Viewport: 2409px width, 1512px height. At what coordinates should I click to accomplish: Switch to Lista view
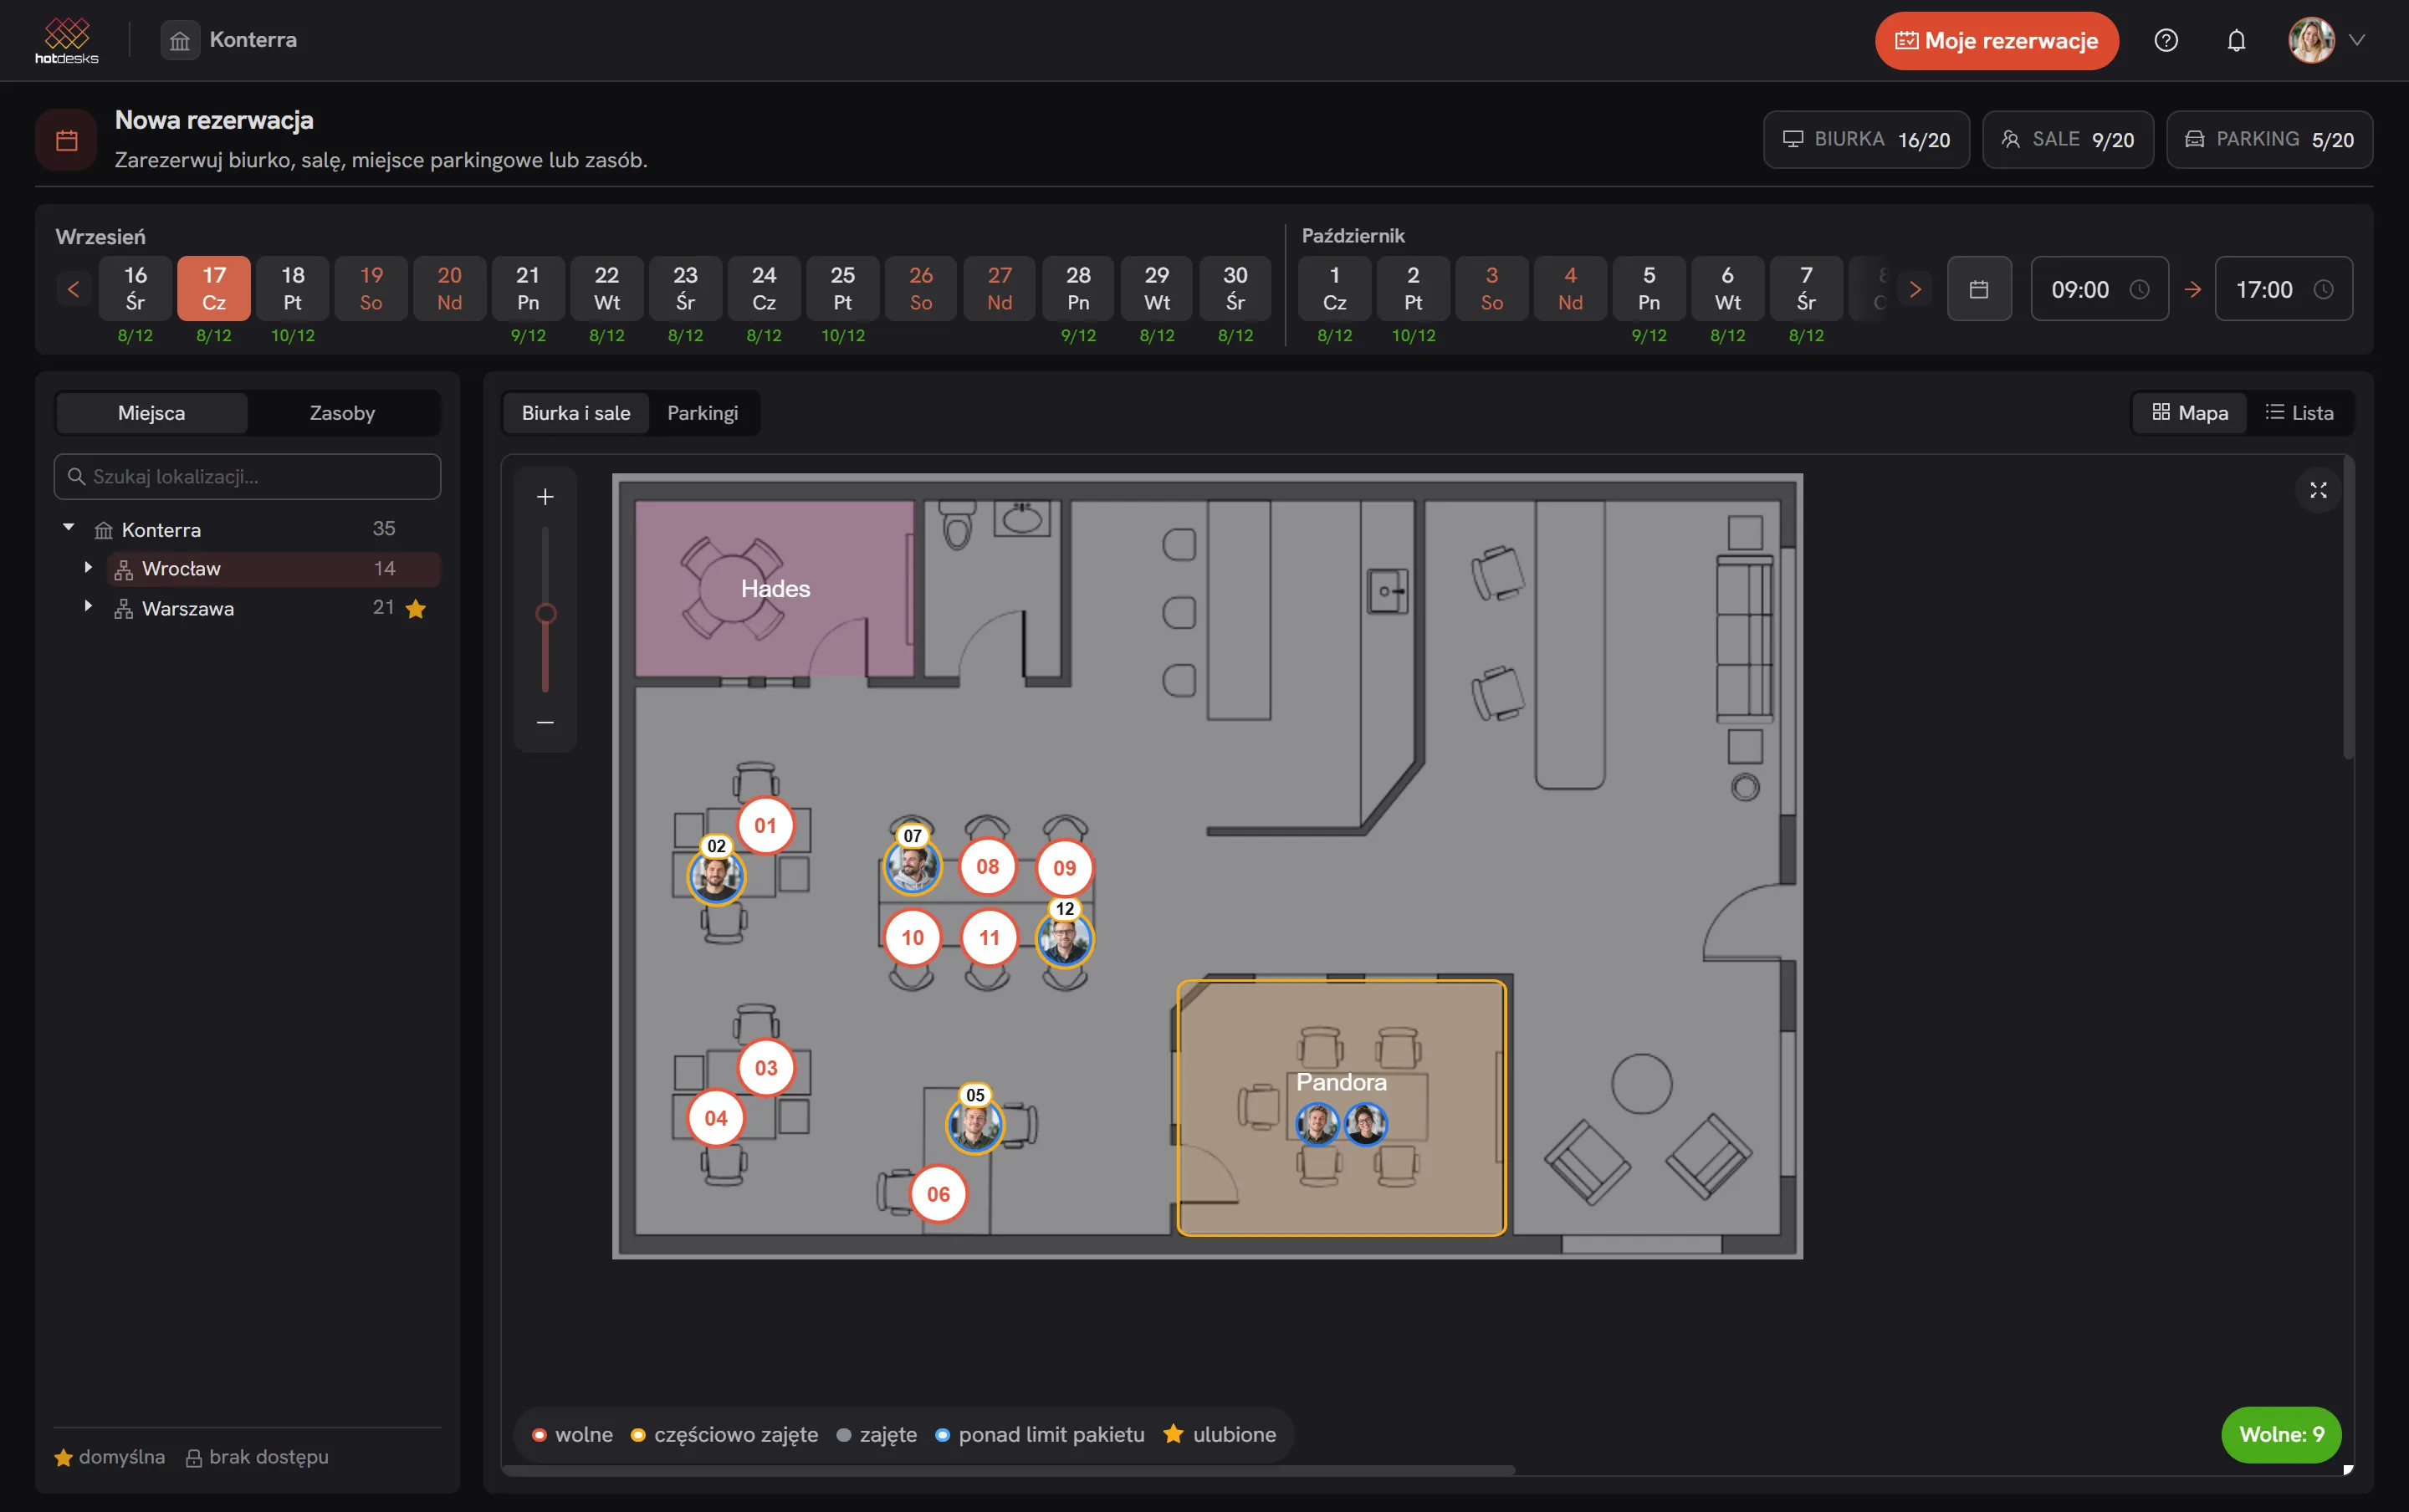point(2299,413)
